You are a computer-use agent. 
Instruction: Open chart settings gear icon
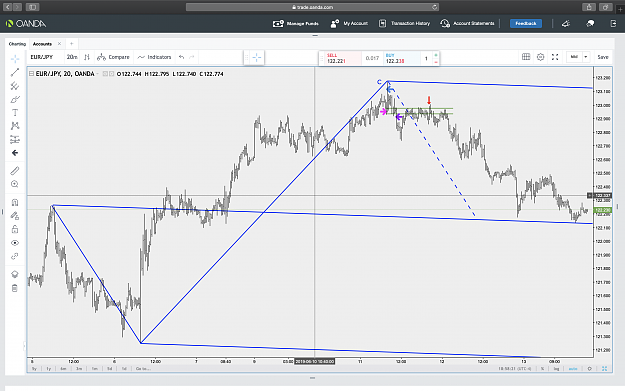click(540, 57)
